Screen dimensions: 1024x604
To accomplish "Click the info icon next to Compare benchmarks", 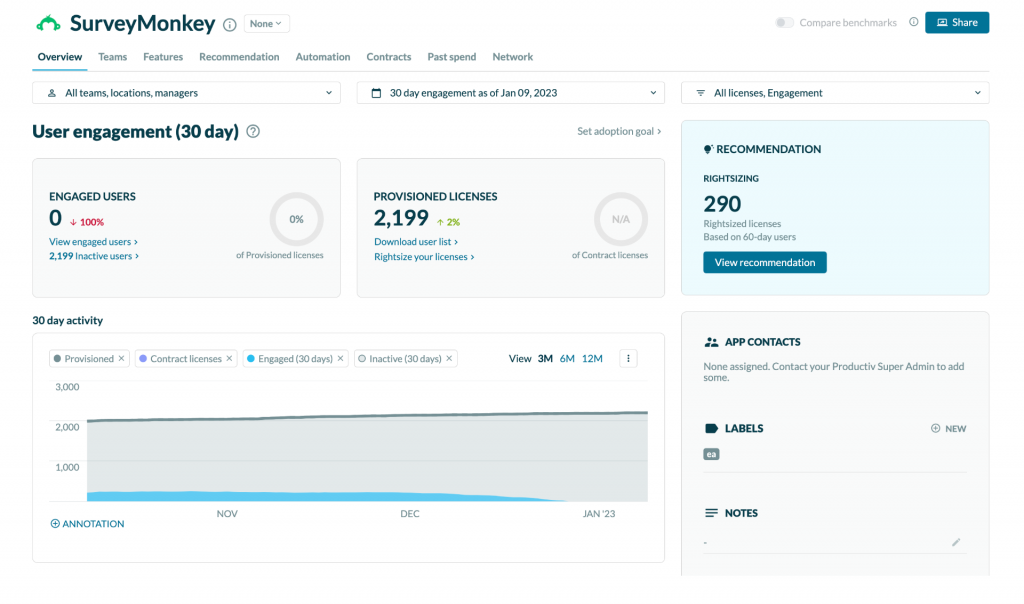I will click(x=914, y=22).
